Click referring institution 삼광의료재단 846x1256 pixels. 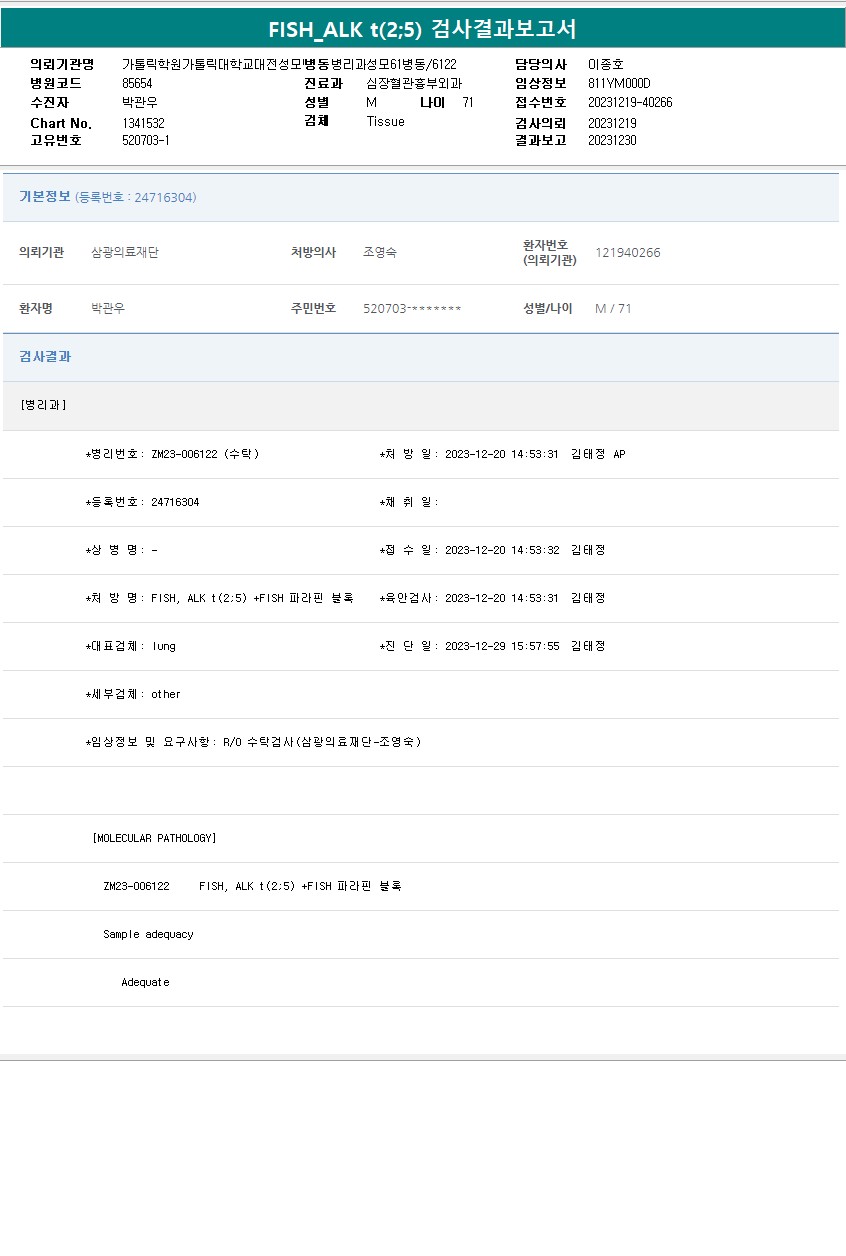pos(125,253)
